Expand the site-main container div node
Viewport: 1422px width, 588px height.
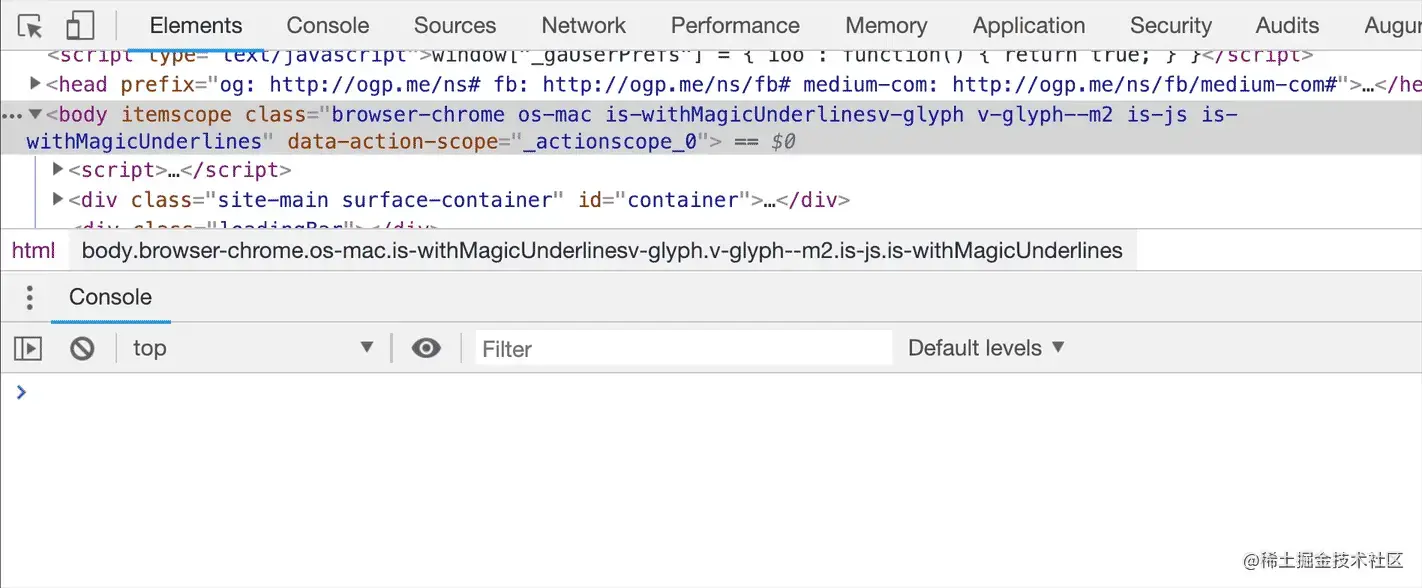click(x=58, y=199)
